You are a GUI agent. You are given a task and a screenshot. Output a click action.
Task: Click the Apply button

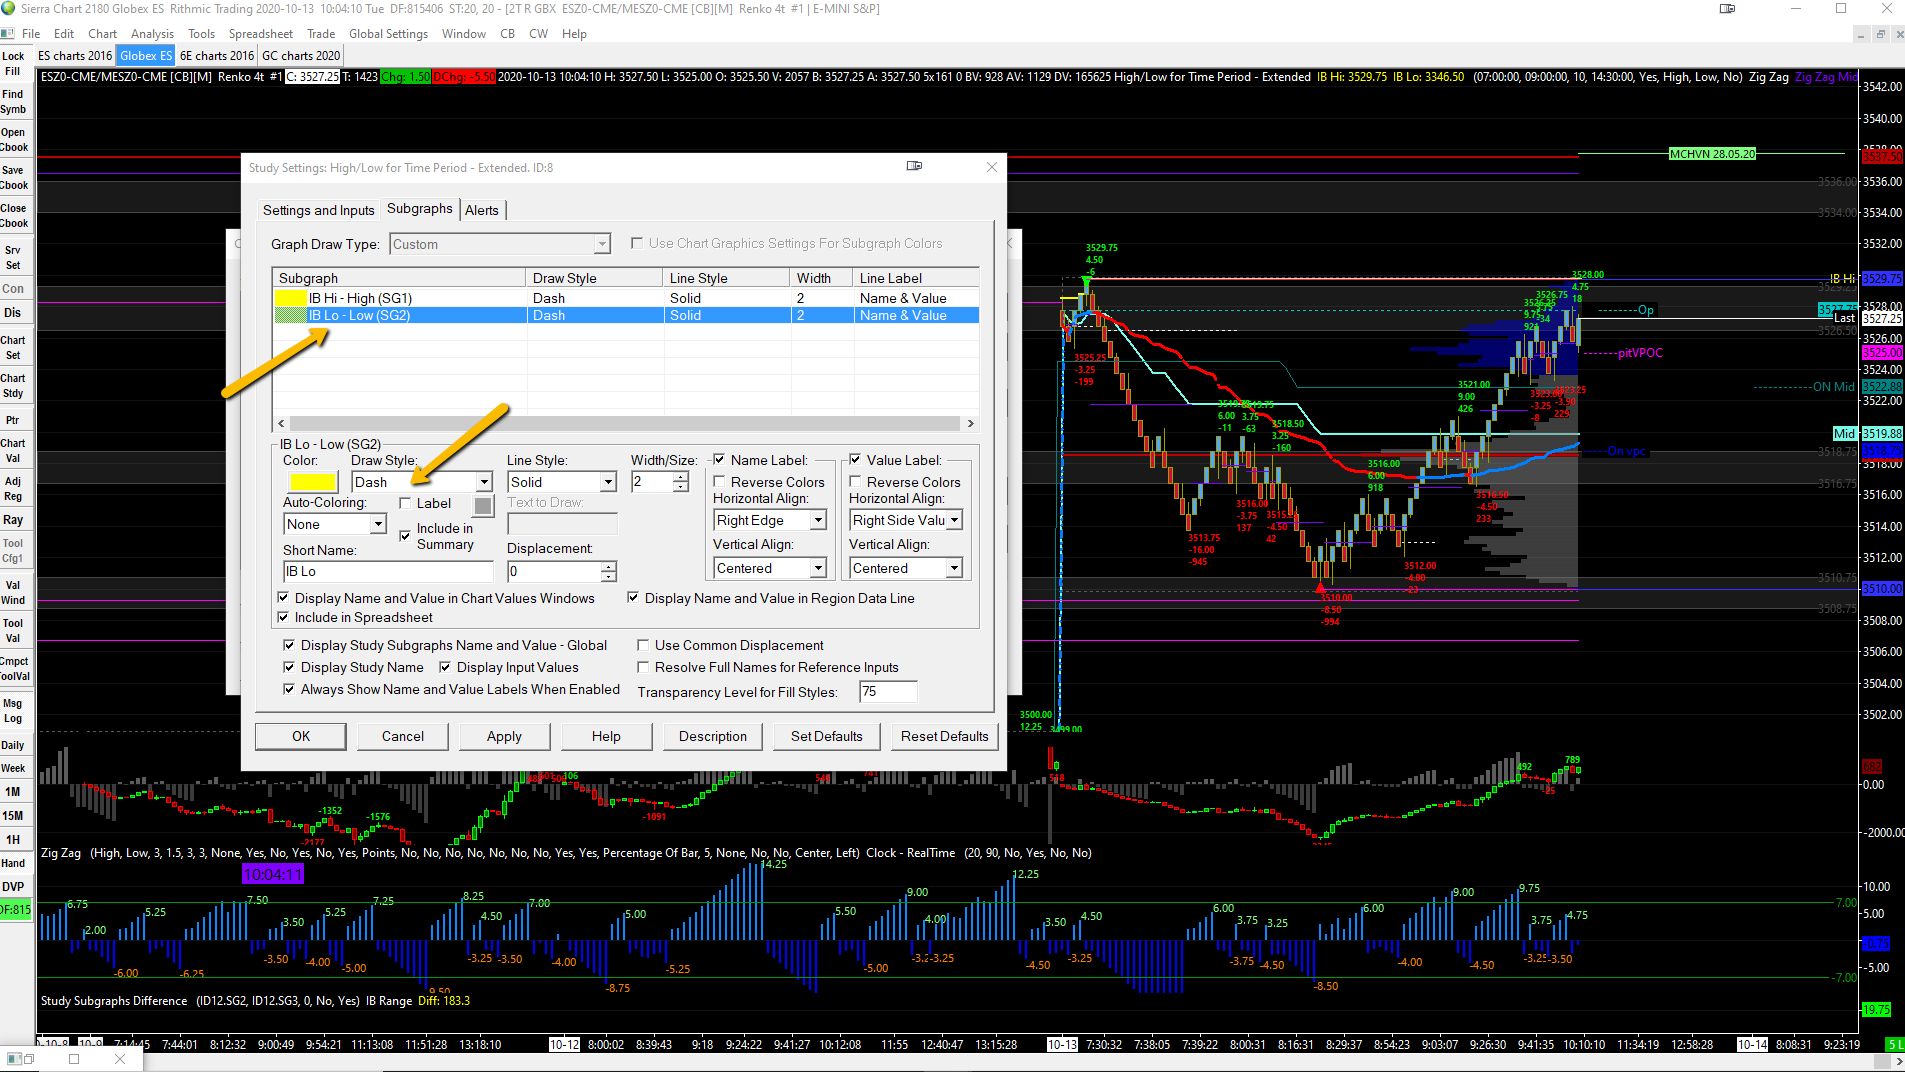point(504,737)
